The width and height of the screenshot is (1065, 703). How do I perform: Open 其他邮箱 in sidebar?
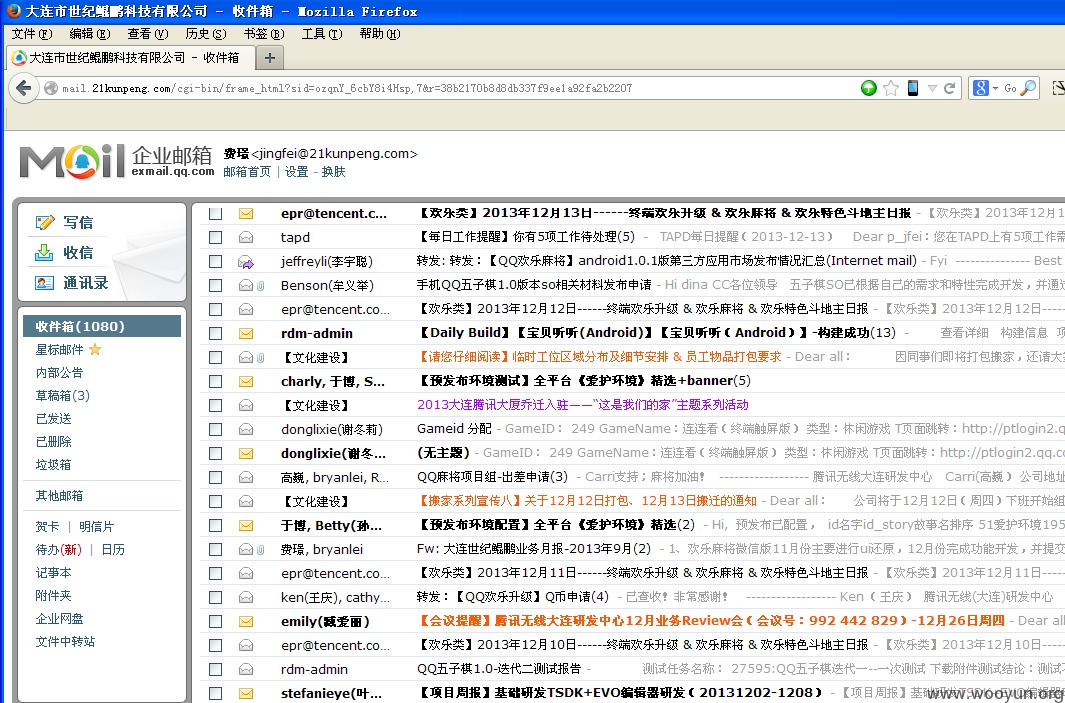(59, 496)
